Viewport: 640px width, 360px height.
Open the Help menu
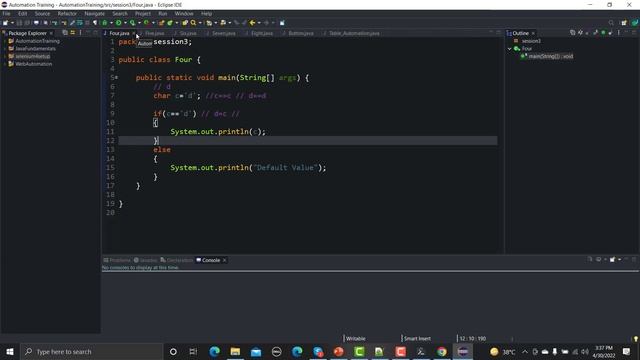coord(207,13)
